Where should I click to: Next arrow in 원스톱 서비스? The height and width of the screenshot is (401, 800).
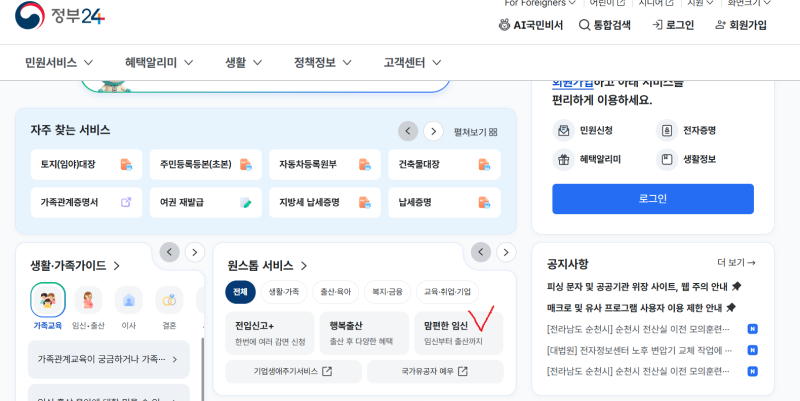[x=506, y=252]
